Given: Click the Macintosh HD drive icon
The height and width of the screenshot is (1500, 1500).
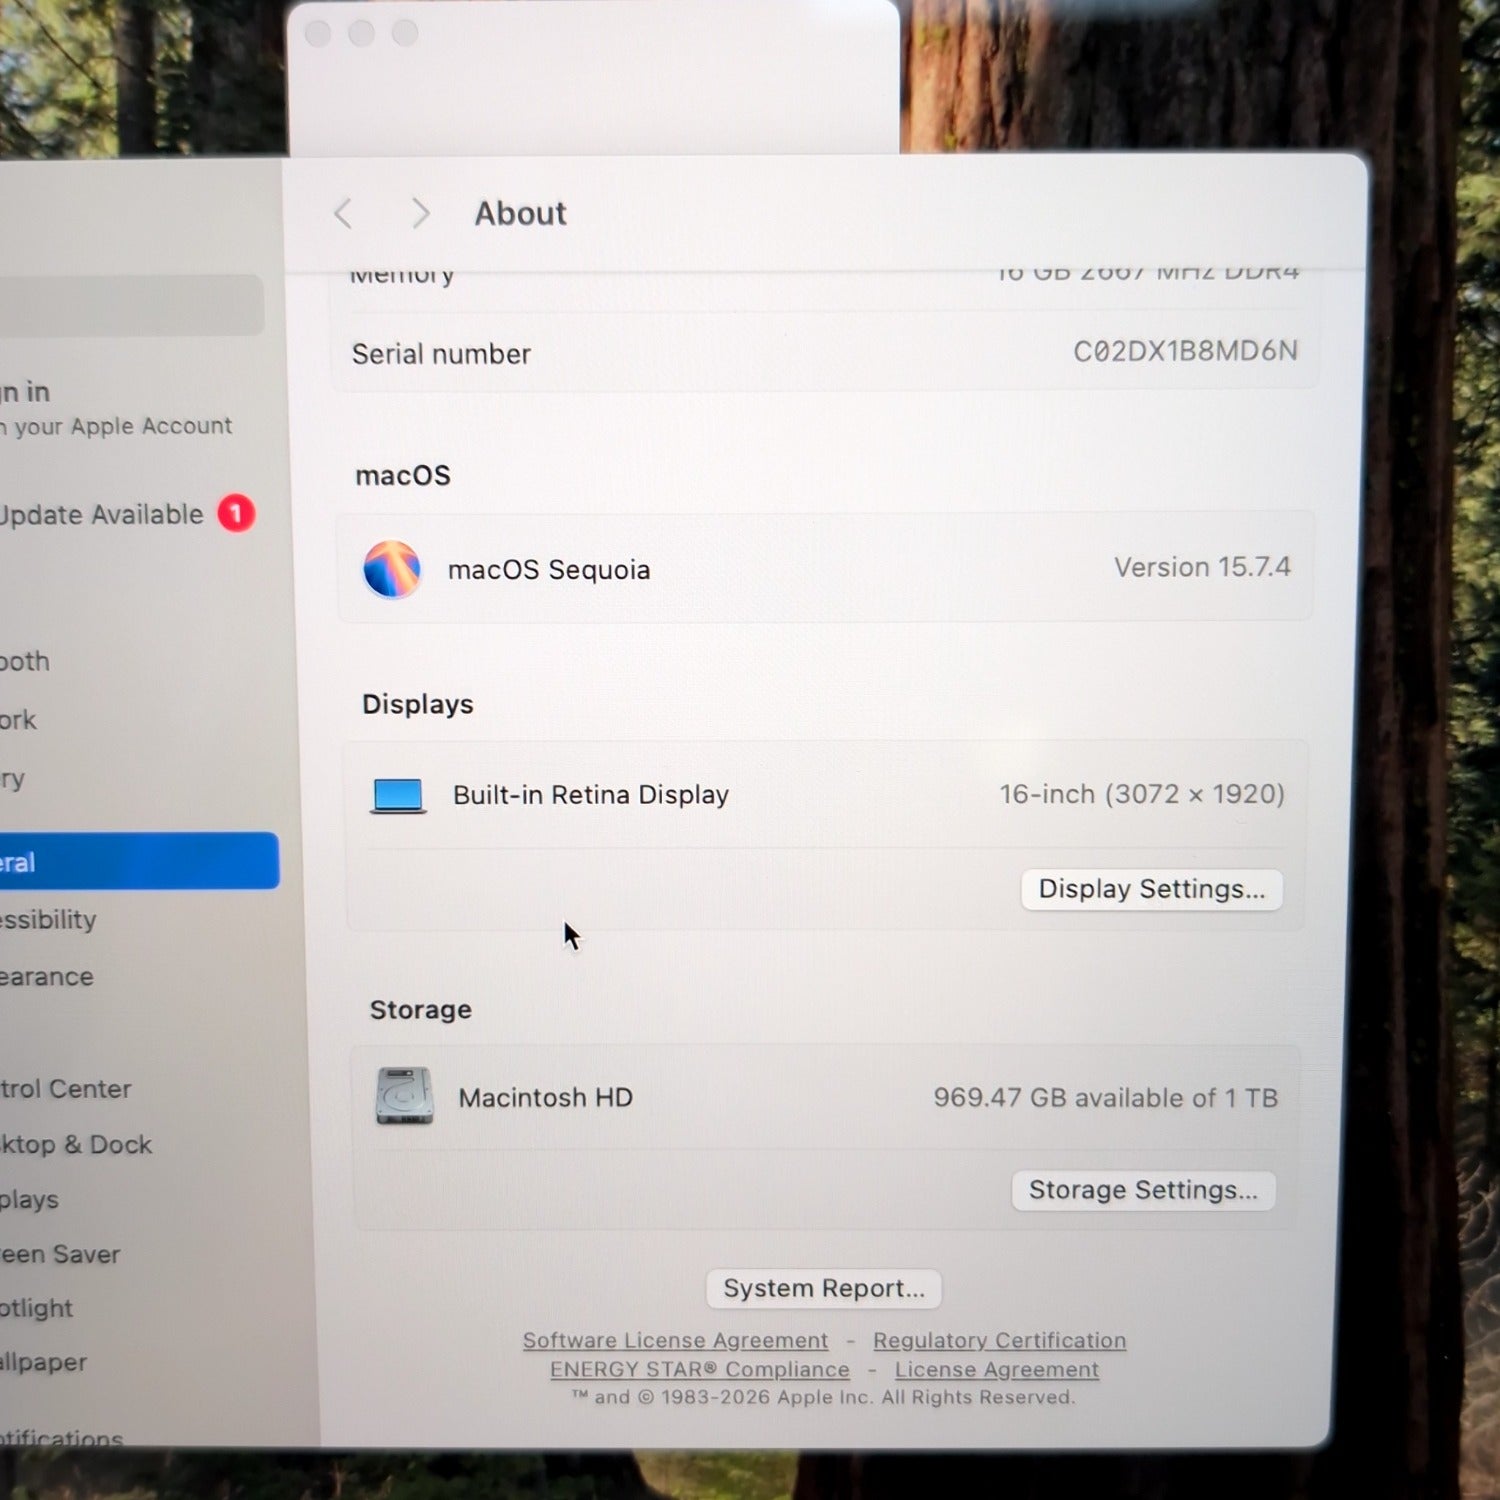Looking at the screenshot, I should [x=404, y=1096].
